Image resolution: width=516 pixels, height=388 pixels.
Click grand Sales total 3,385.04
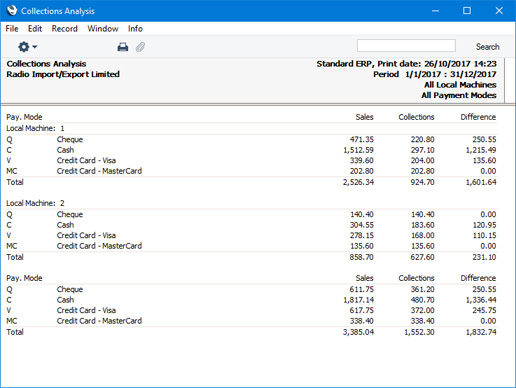point(358,332)
